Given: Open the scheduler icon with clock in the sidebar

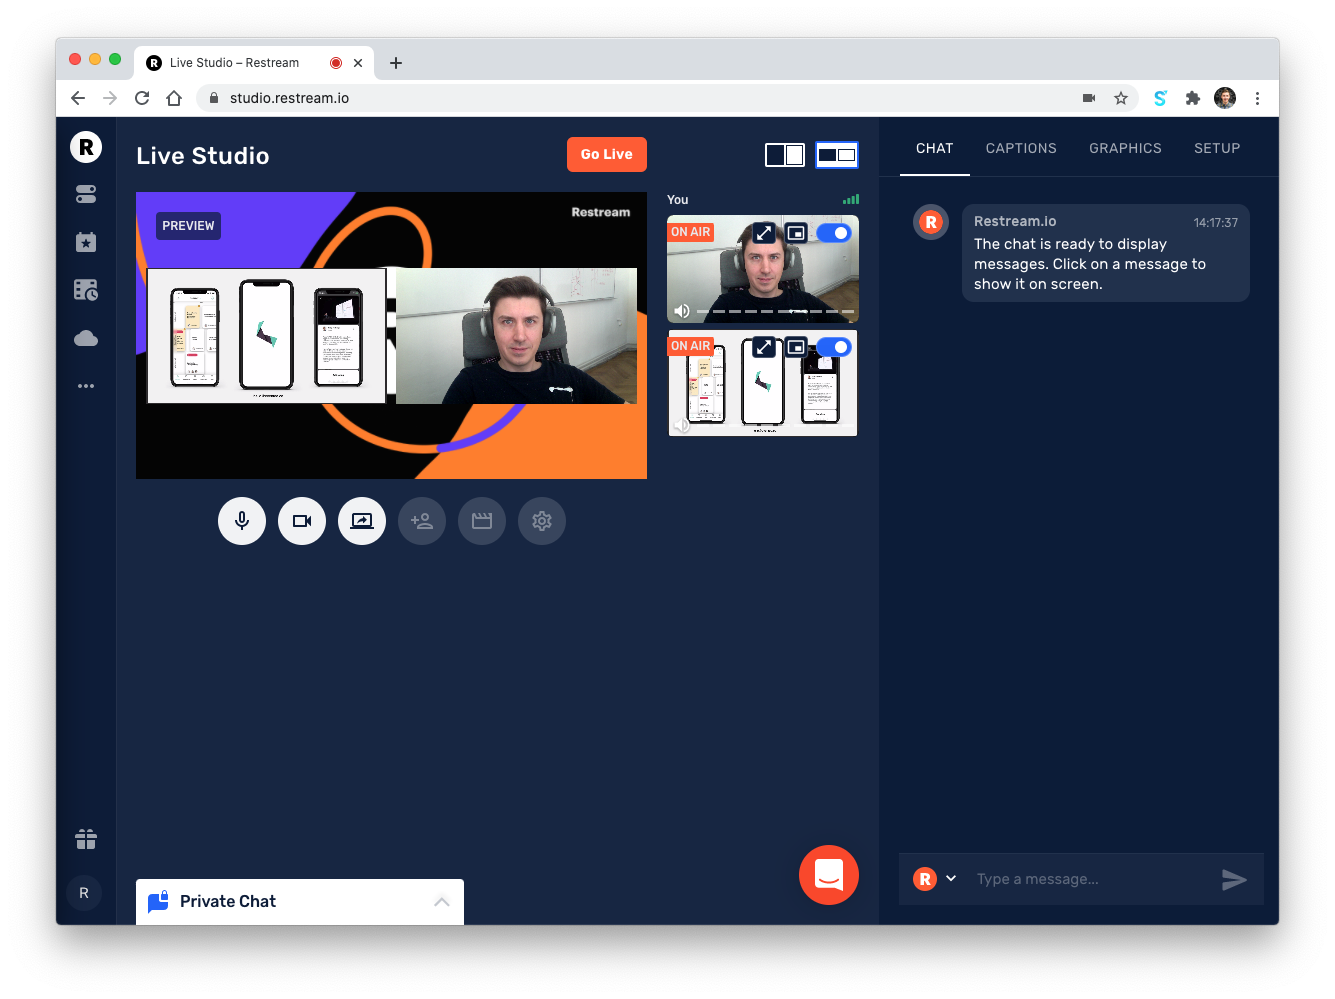Looking at the screenshot, I should tap(86, 290).
